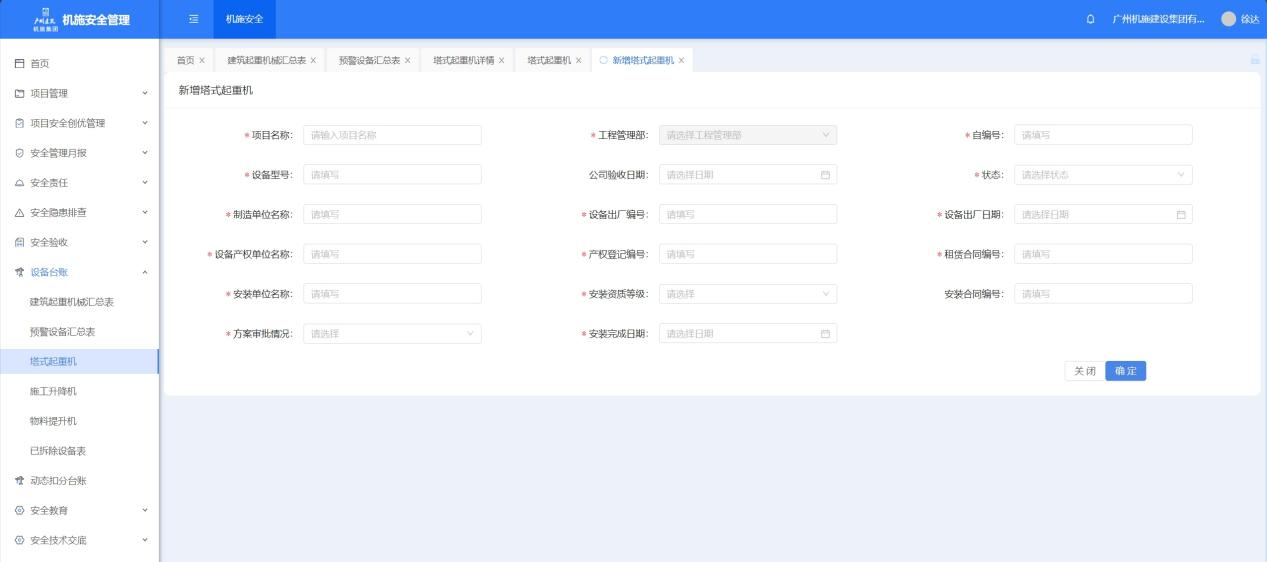
Task: Open calendar icon in 公司验收日期 field
Action: click(x=825, y=175)
